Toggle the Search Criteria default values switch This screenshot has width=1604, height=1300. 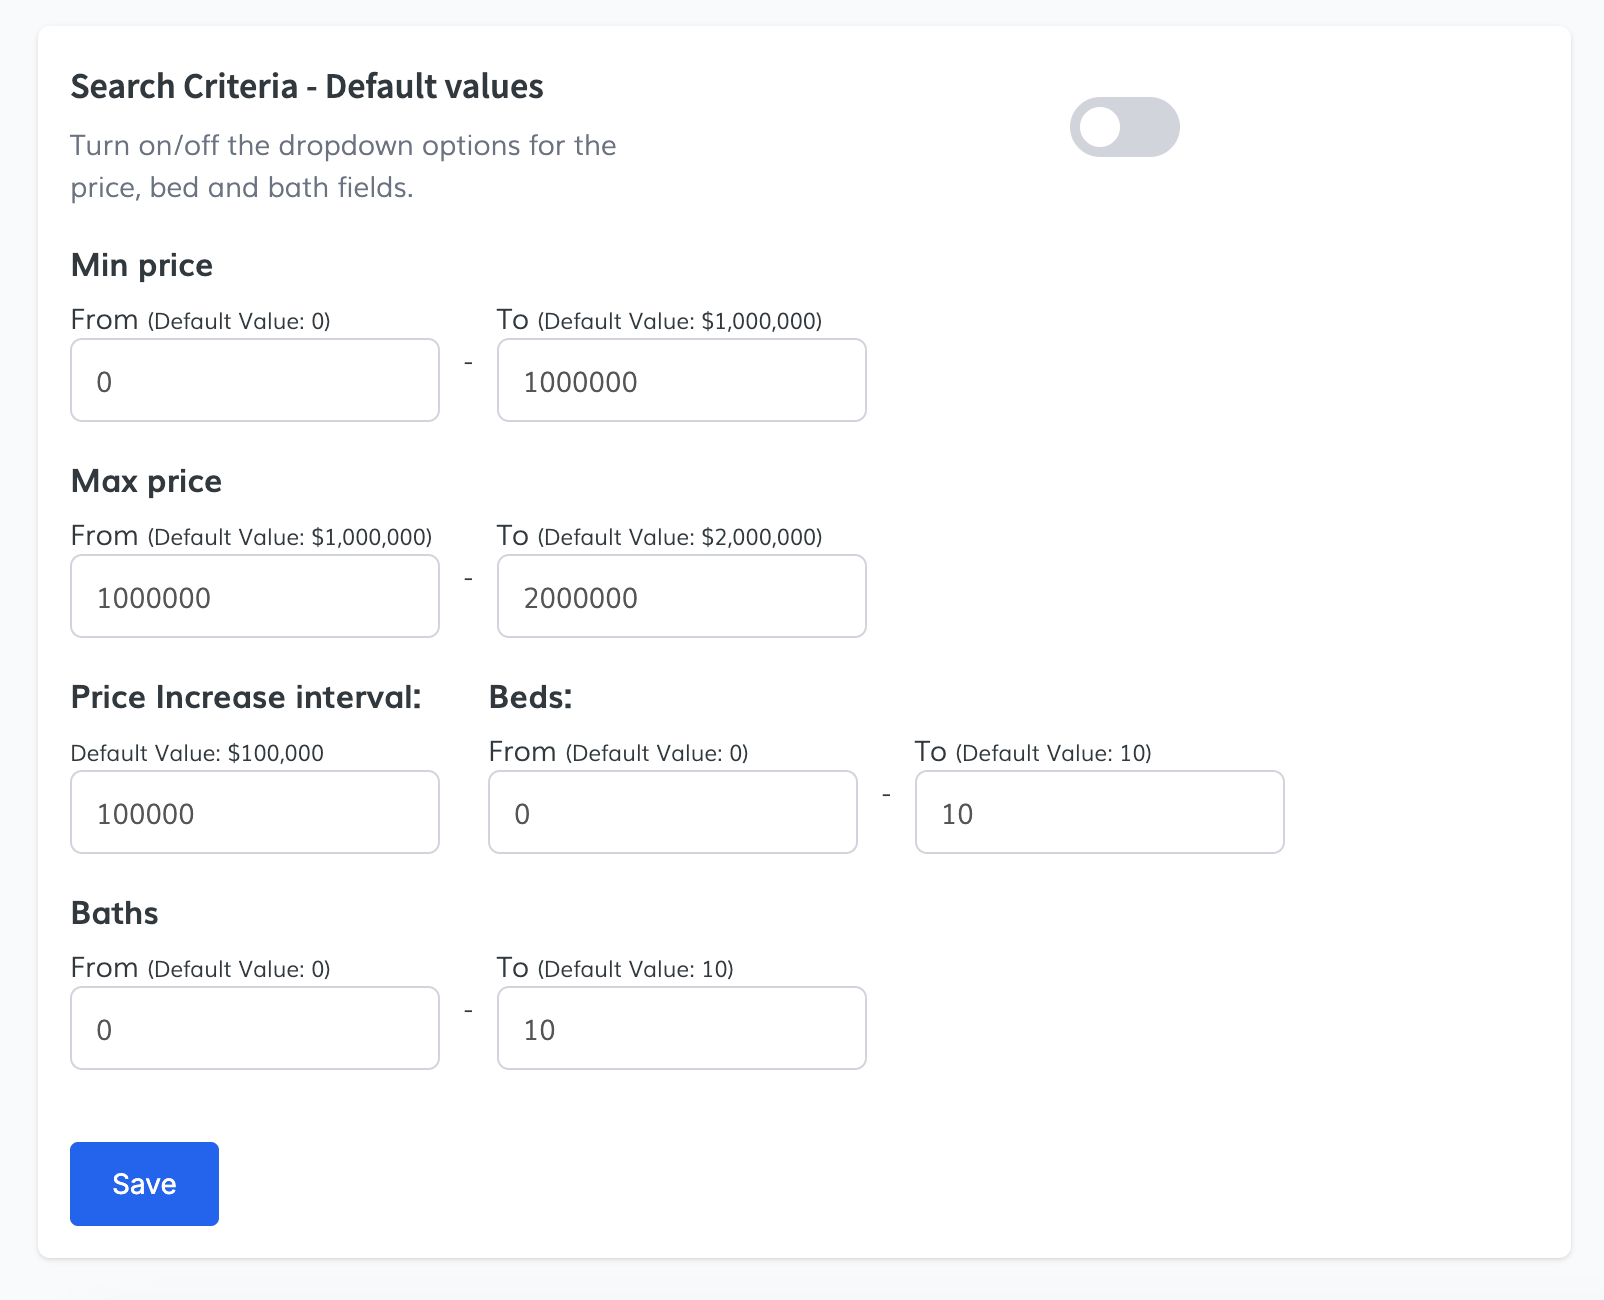pos(1124,127)
